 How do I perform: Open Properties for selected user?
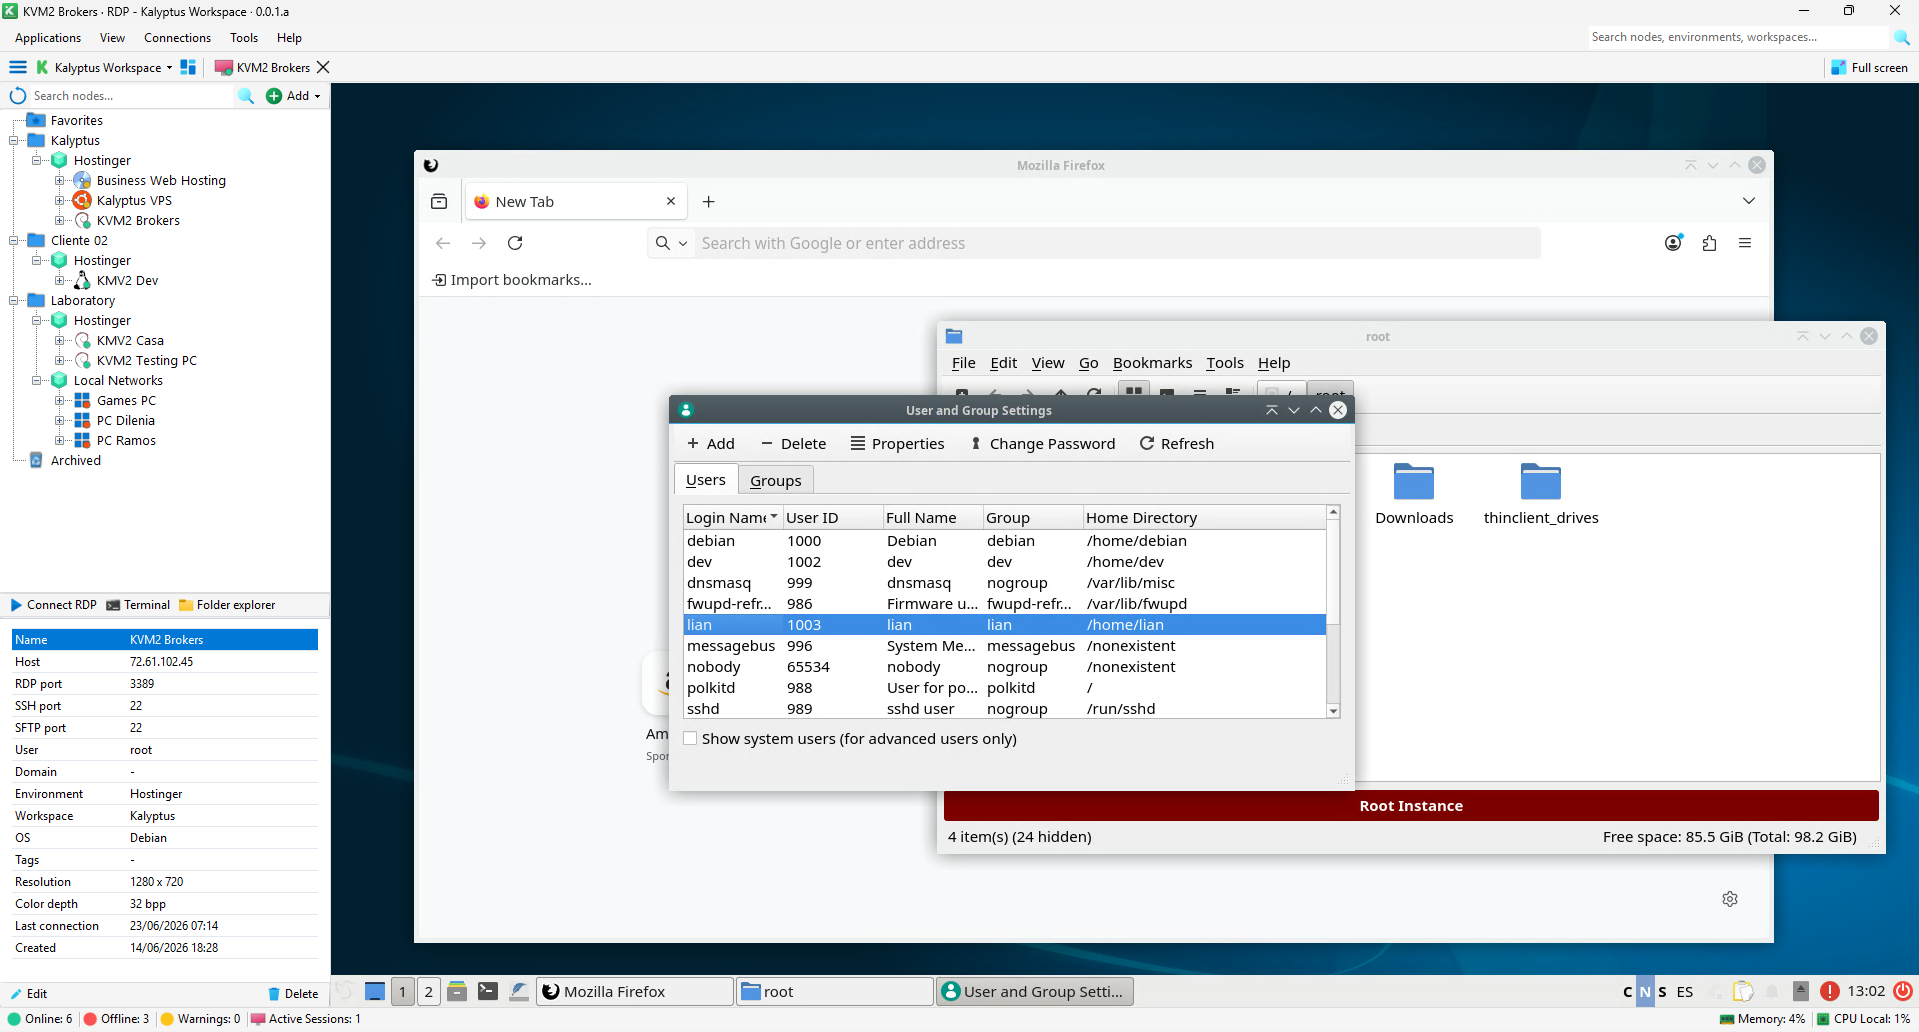click(897, 443)
